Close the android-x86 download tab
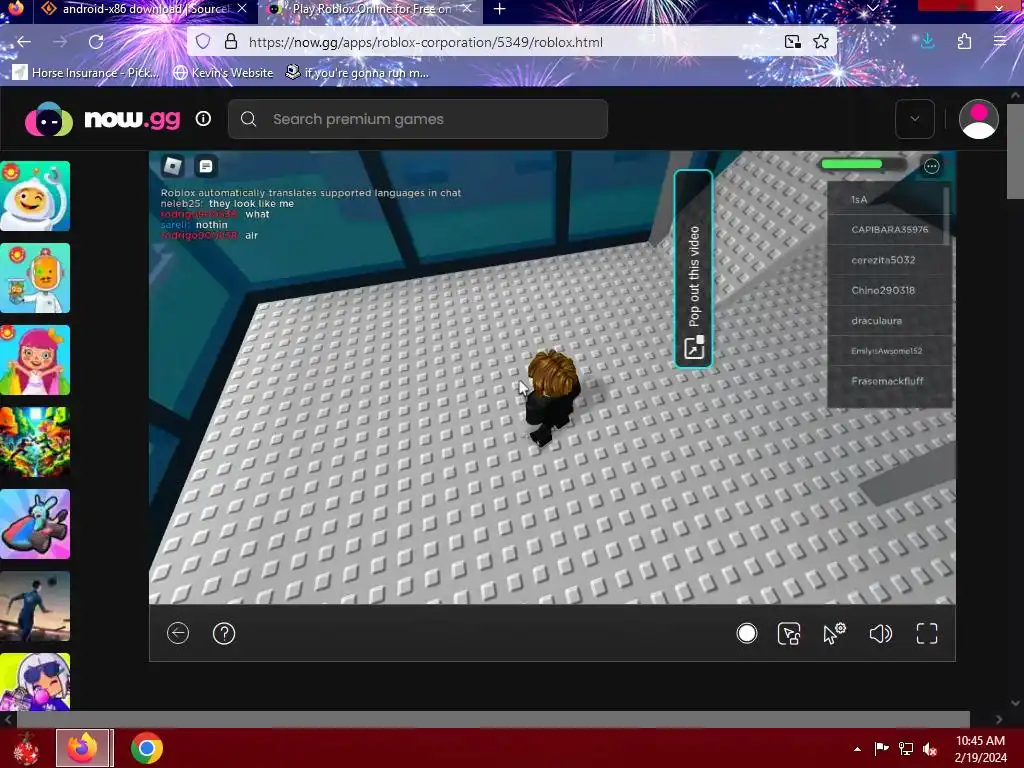Viewport: 1024px width, 768px height. 242,9
